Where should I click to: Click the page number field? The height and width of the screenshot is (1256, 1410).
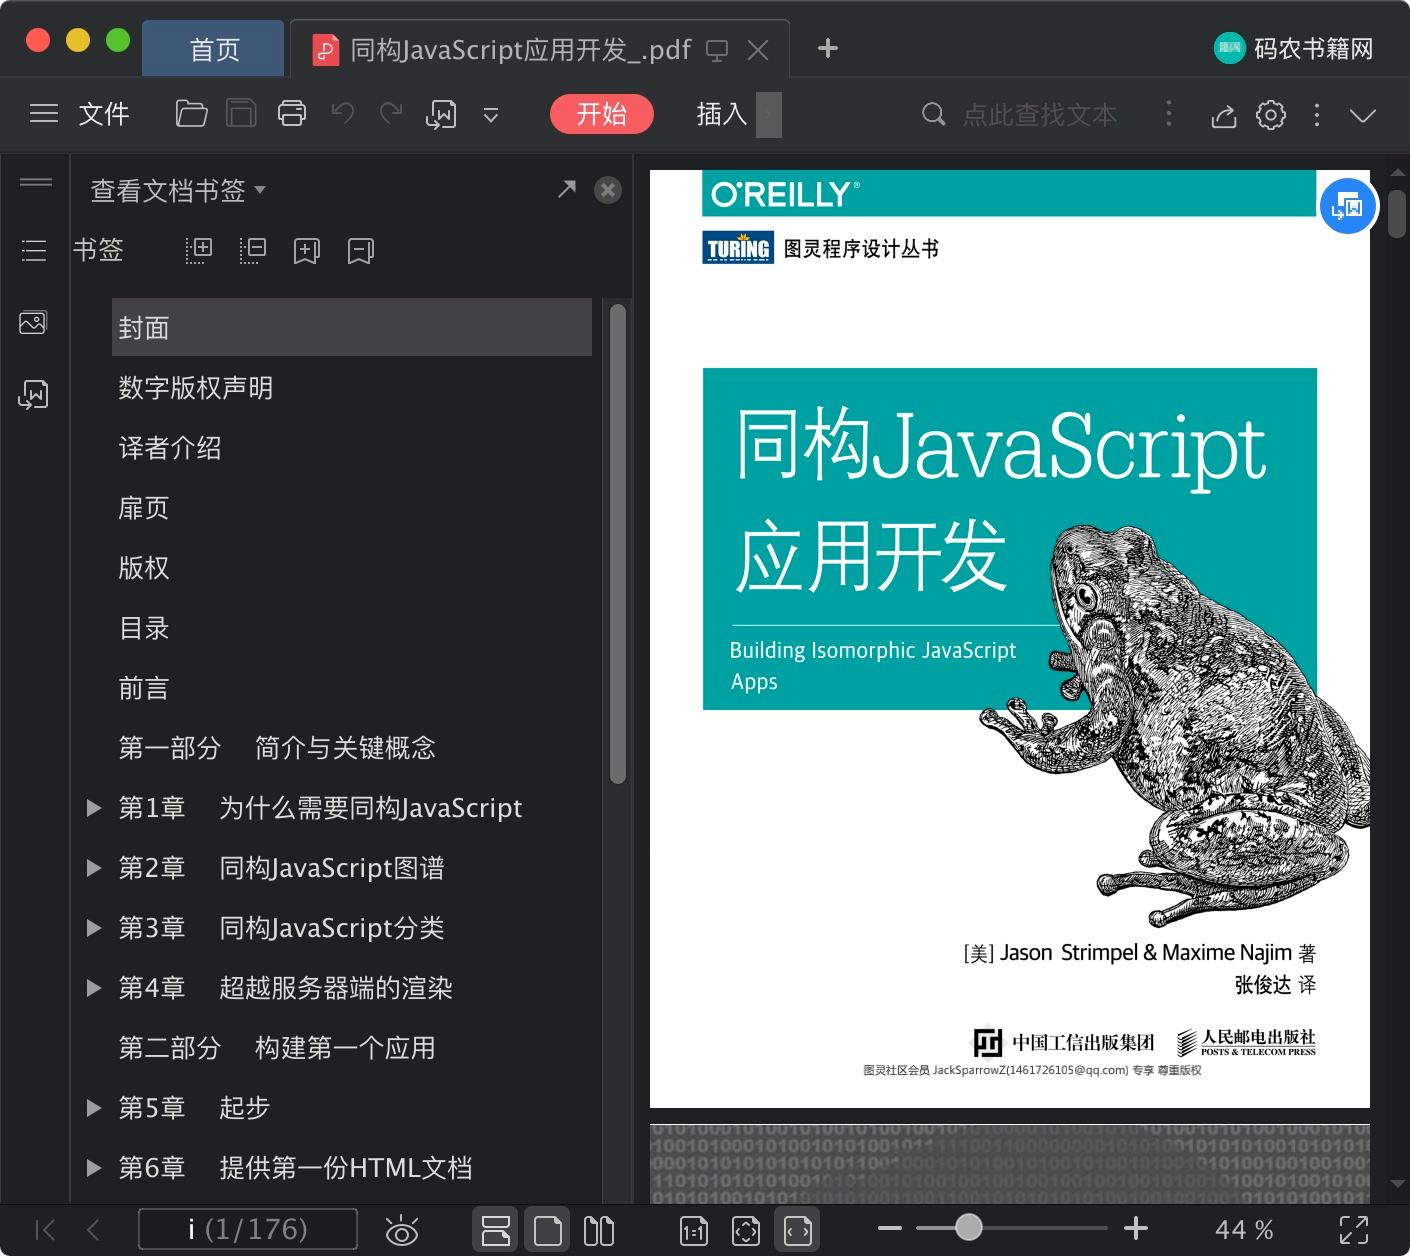pyautogui.click(x=247, y=1229)
